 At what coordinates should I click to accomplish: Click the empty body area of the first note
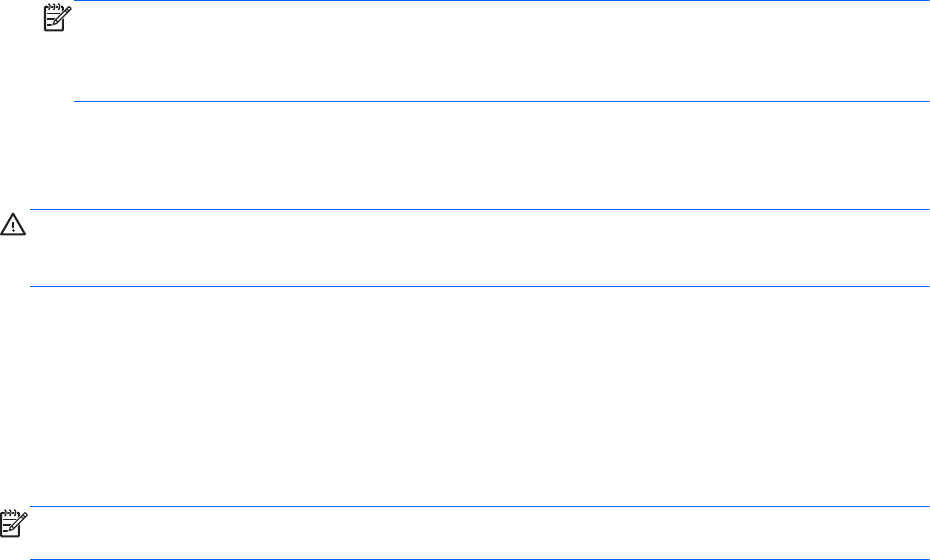coord(500,50)
